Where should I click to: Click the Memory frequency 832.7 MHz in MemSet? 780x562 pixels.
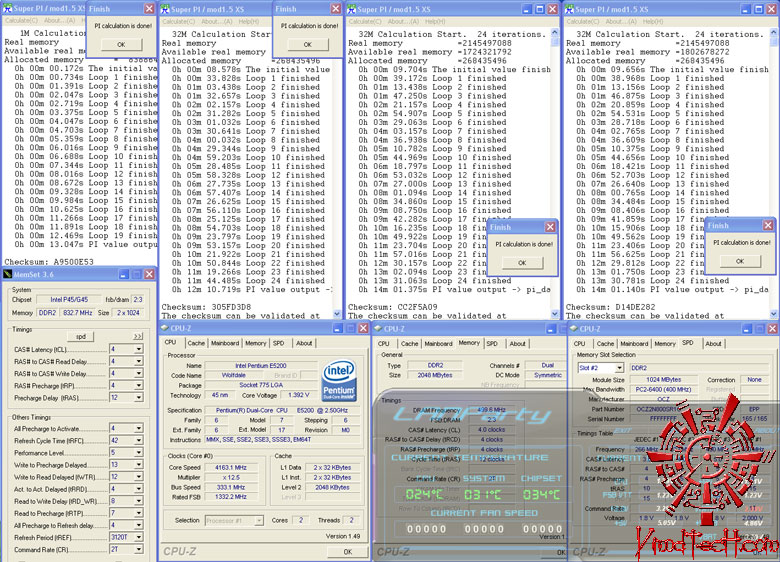click(78, 313)
